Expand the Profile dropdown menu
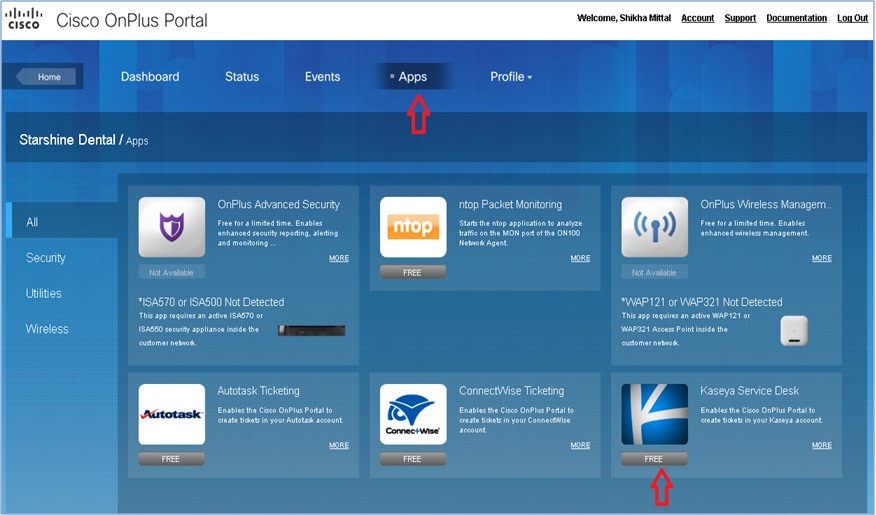 (511, 77)
